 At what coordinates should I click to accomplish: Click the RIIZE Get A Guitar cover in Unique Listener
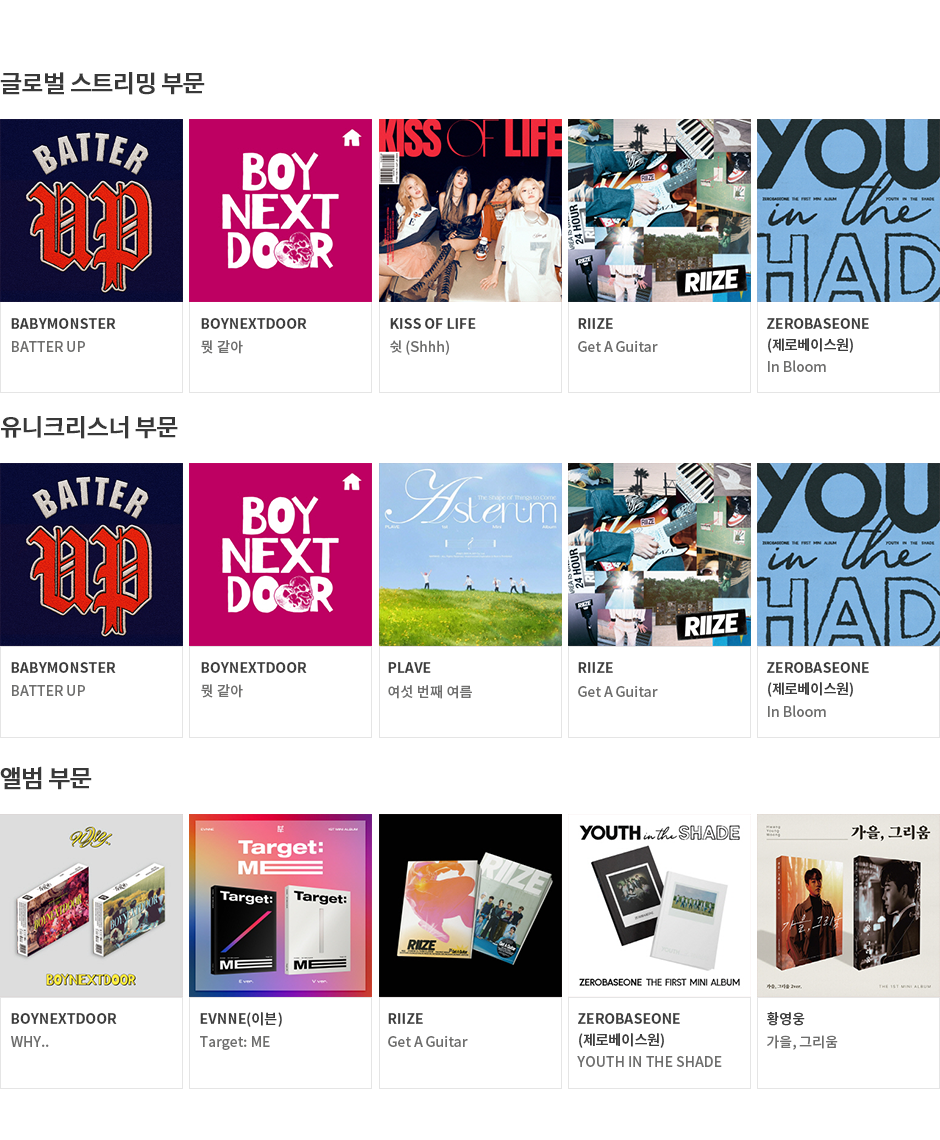click(659, 554)
